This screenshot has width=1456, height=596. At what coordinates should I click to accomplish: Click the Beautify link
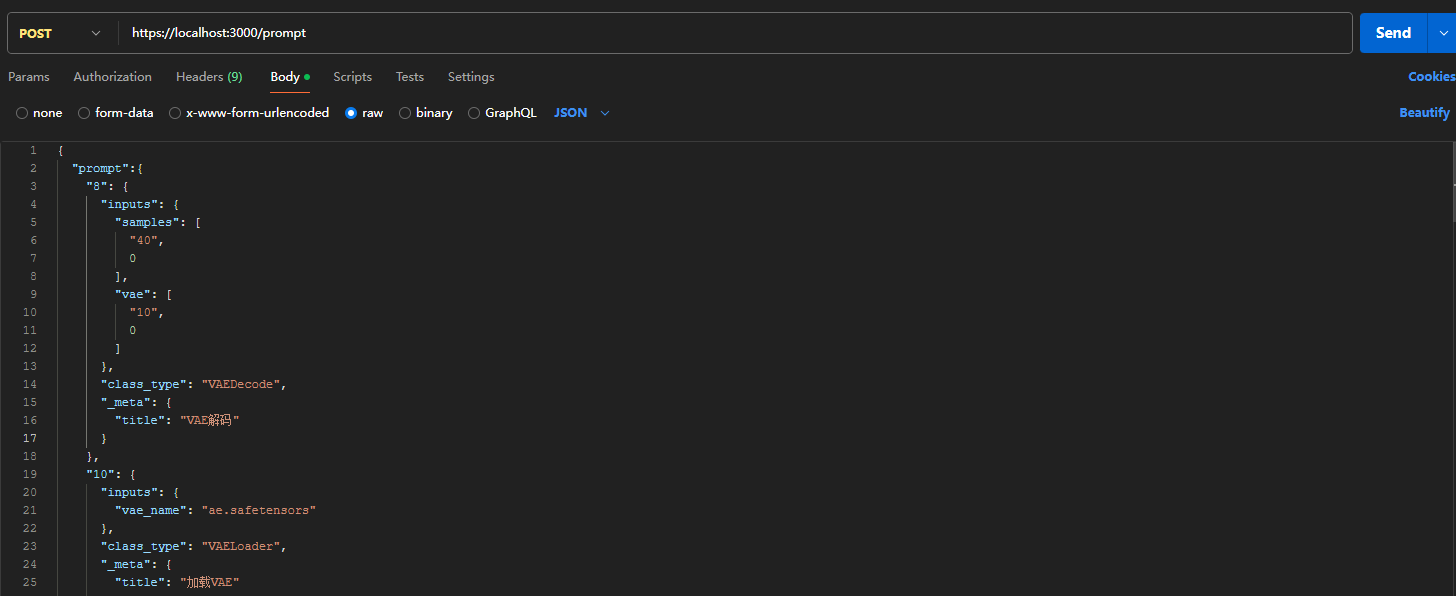pyautogui.click(x=1424, y=113)
